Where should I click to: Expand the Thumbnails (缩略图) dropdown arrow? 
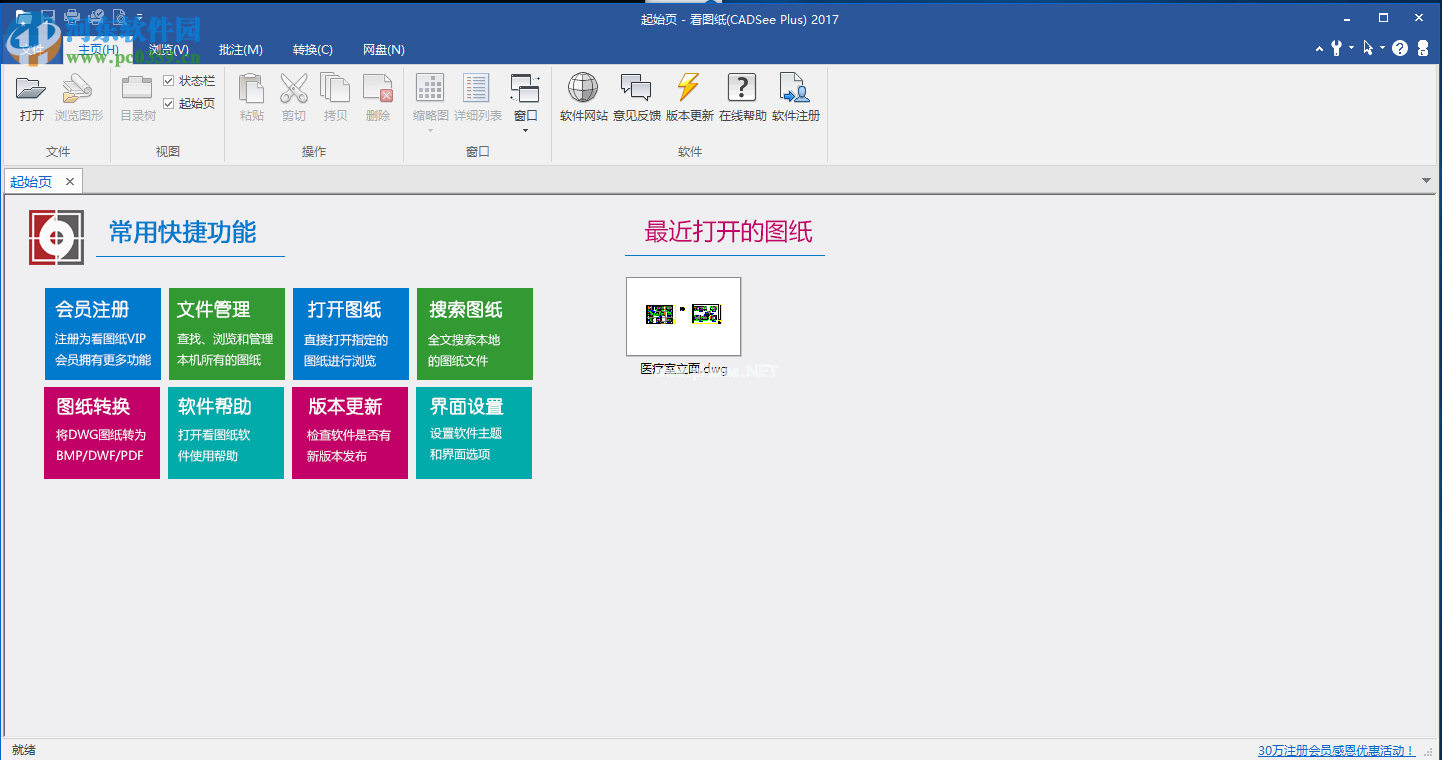(x=430, y=130)
